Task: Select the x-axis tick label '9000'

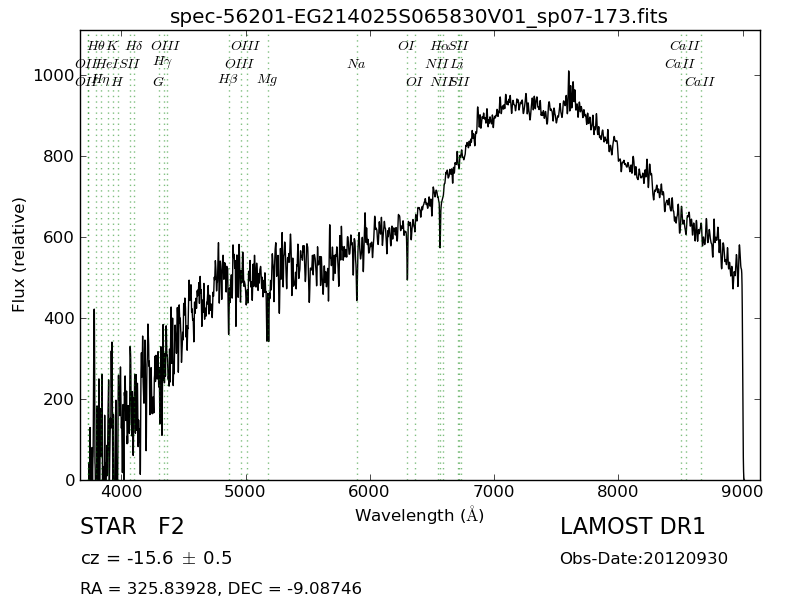Action: pos(743,491)
